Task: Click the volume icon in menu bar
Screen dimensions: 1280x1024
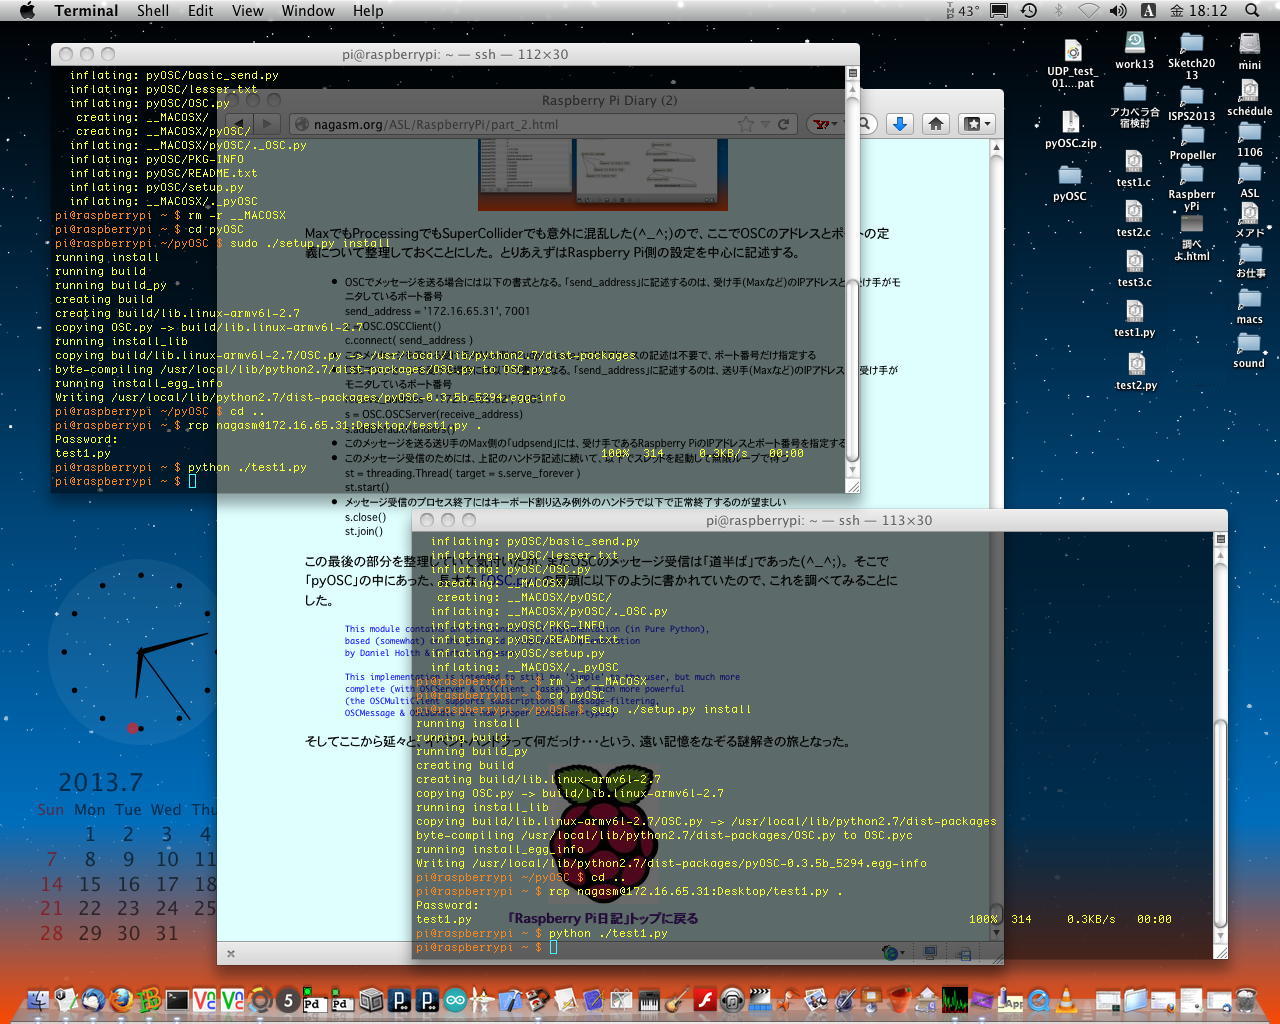Action: pyautogui.click(x=1118, y=11)
